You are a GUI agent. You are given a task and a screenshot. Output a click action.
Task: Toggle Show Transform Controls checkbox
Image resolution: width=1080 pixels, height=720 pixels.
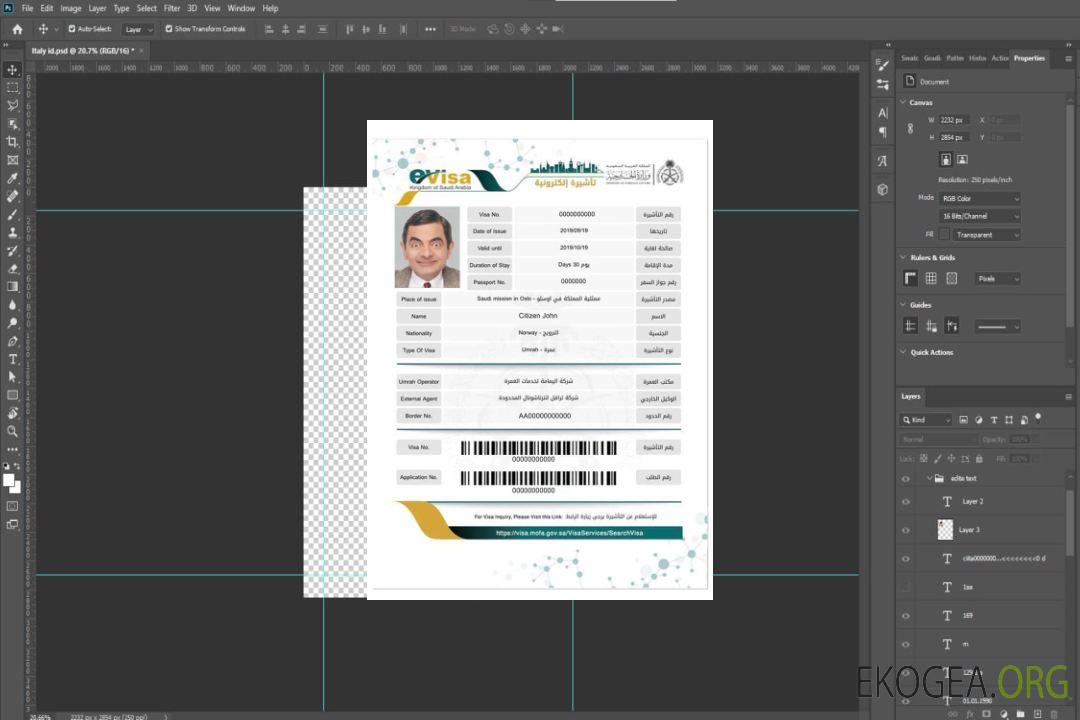coord(169,29)
